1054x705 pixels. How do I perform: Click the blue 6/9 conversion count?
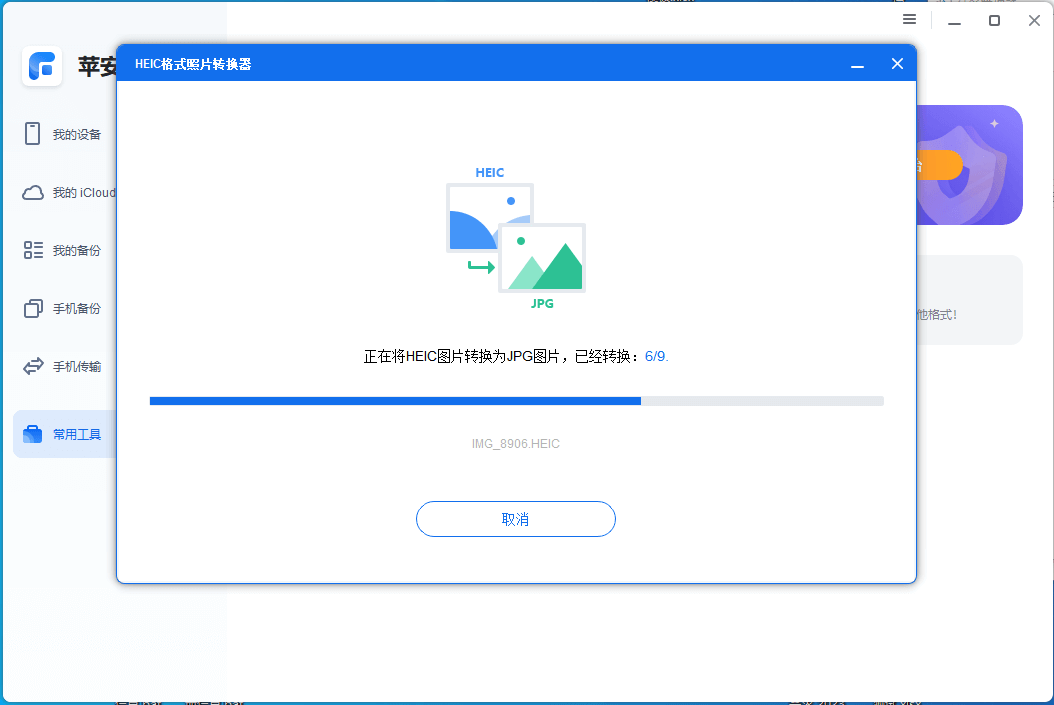tap(657, 356)
